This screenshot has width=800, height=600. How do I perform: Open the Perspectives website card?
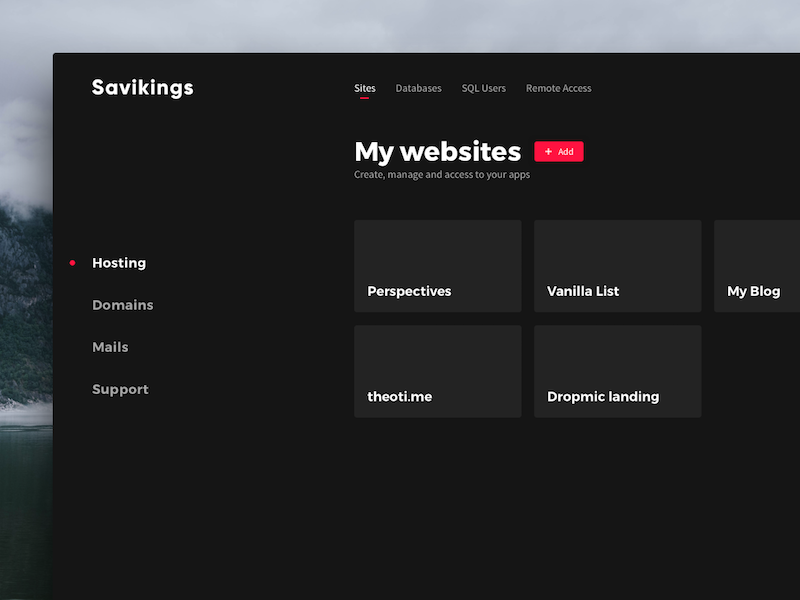pyautogui.click(x=438, y=266)
